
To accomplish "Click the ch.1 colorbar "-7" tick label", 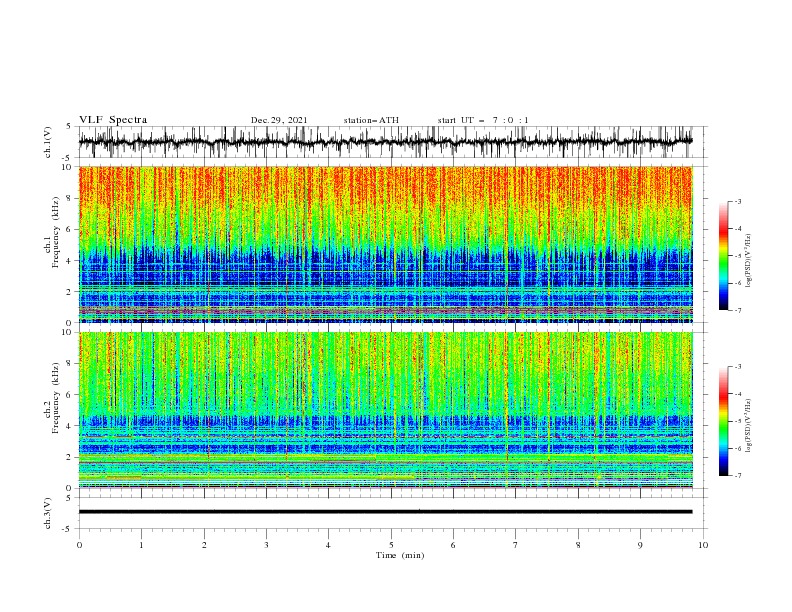I will tap(737, 310).
